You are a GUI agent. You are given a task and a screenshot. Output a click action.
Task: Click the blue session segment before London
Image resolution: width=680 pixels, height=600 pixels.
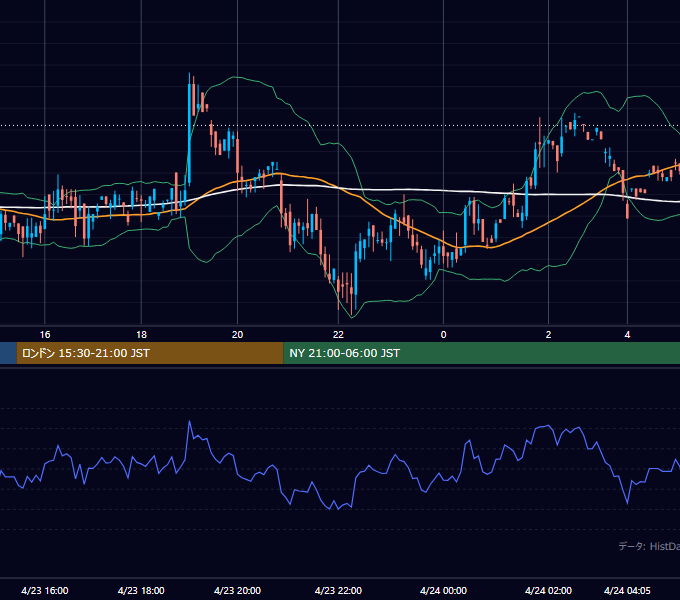tap(8, 353)
